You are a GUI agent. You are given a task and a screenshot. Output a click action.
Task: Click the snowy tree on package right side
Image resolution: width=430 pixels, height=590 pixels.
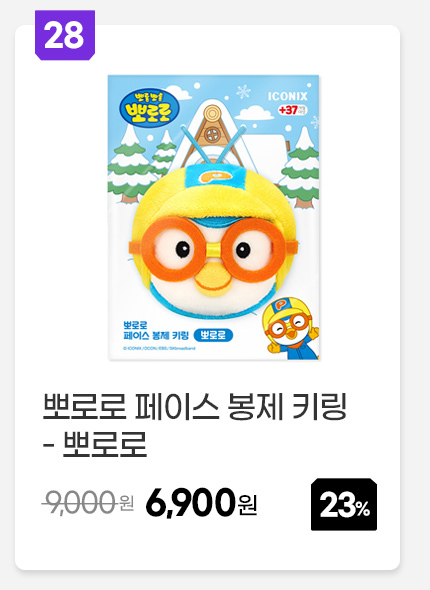300,168
